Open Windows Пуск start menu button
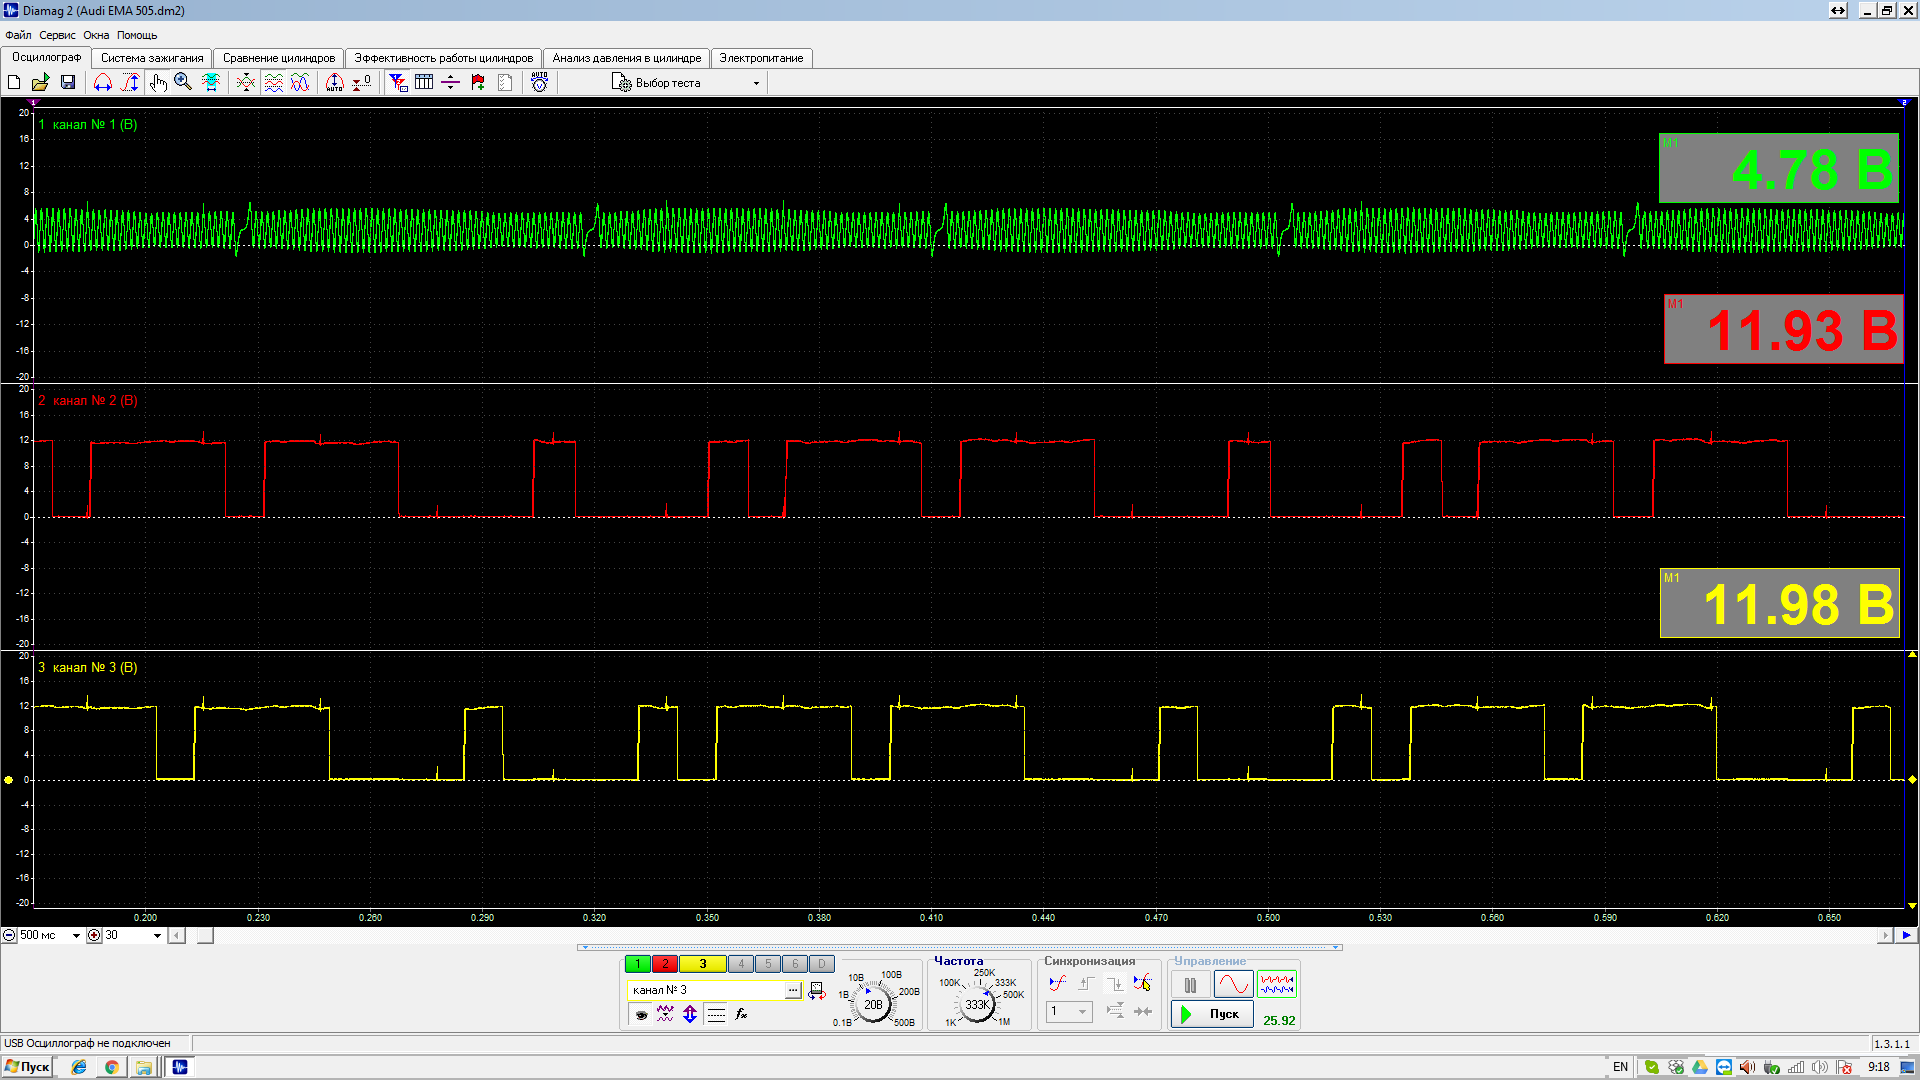The height and width of the screenshot is (1080, 1920). [27, 1067]
